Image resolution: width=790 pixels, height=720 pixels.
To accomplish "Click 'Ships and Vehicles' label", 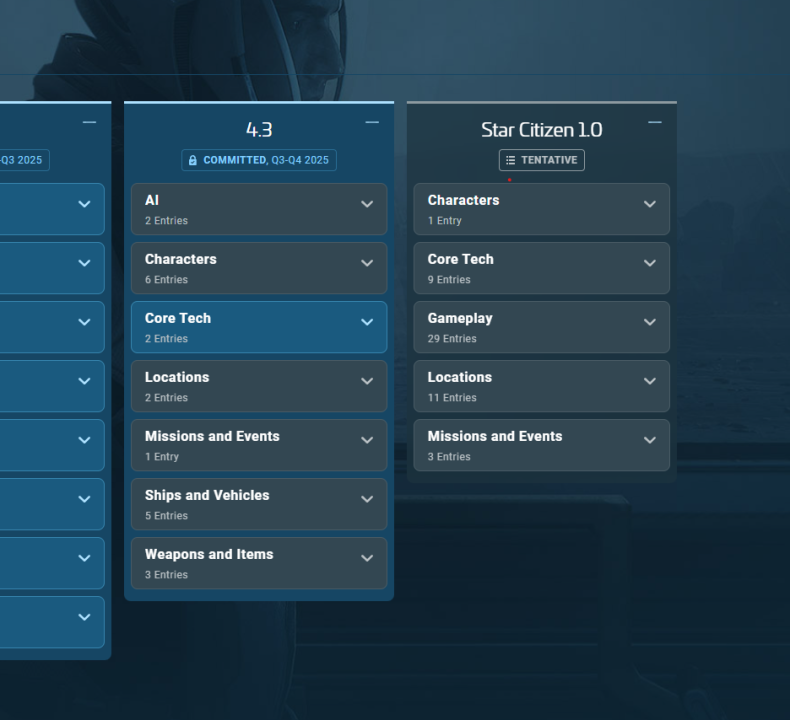I will [207, 495].
